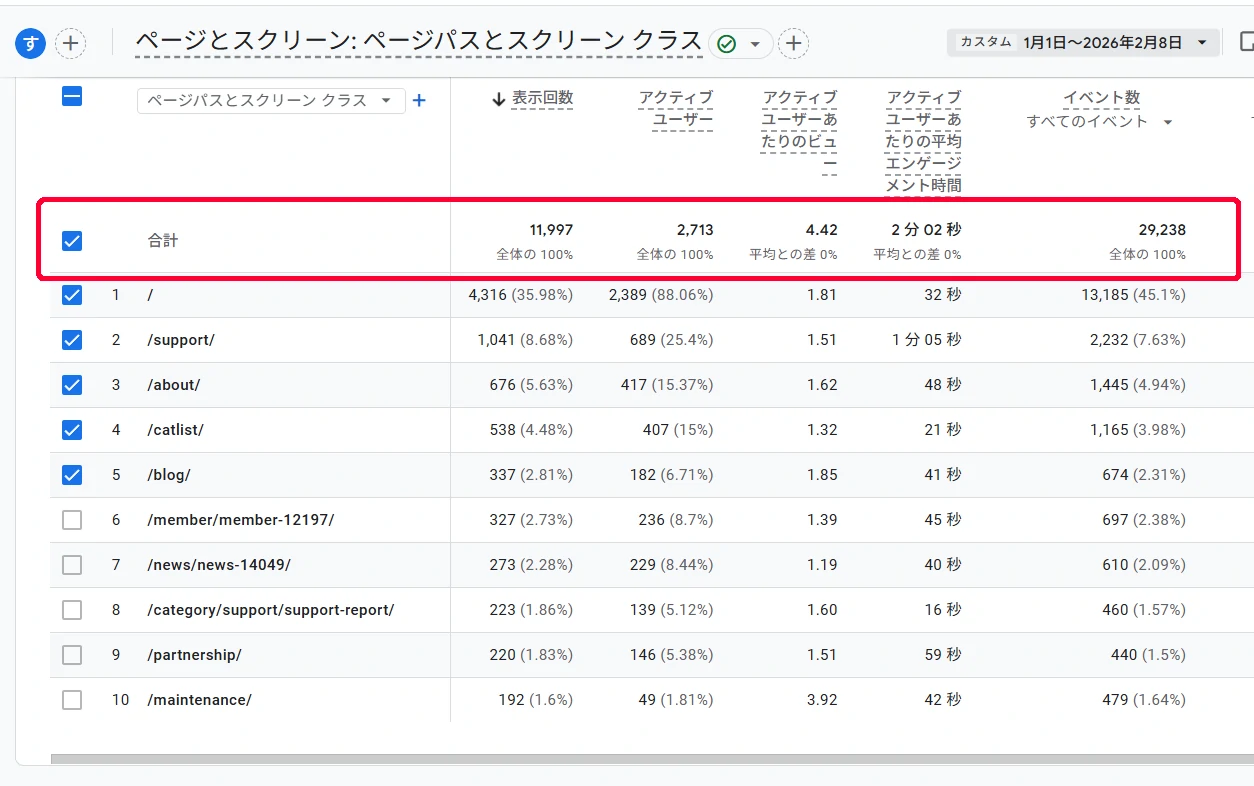Screen dimensions: 1254x786
Task: Click the blue "す" account avatar icon
Action: click(x=30, y=43)
